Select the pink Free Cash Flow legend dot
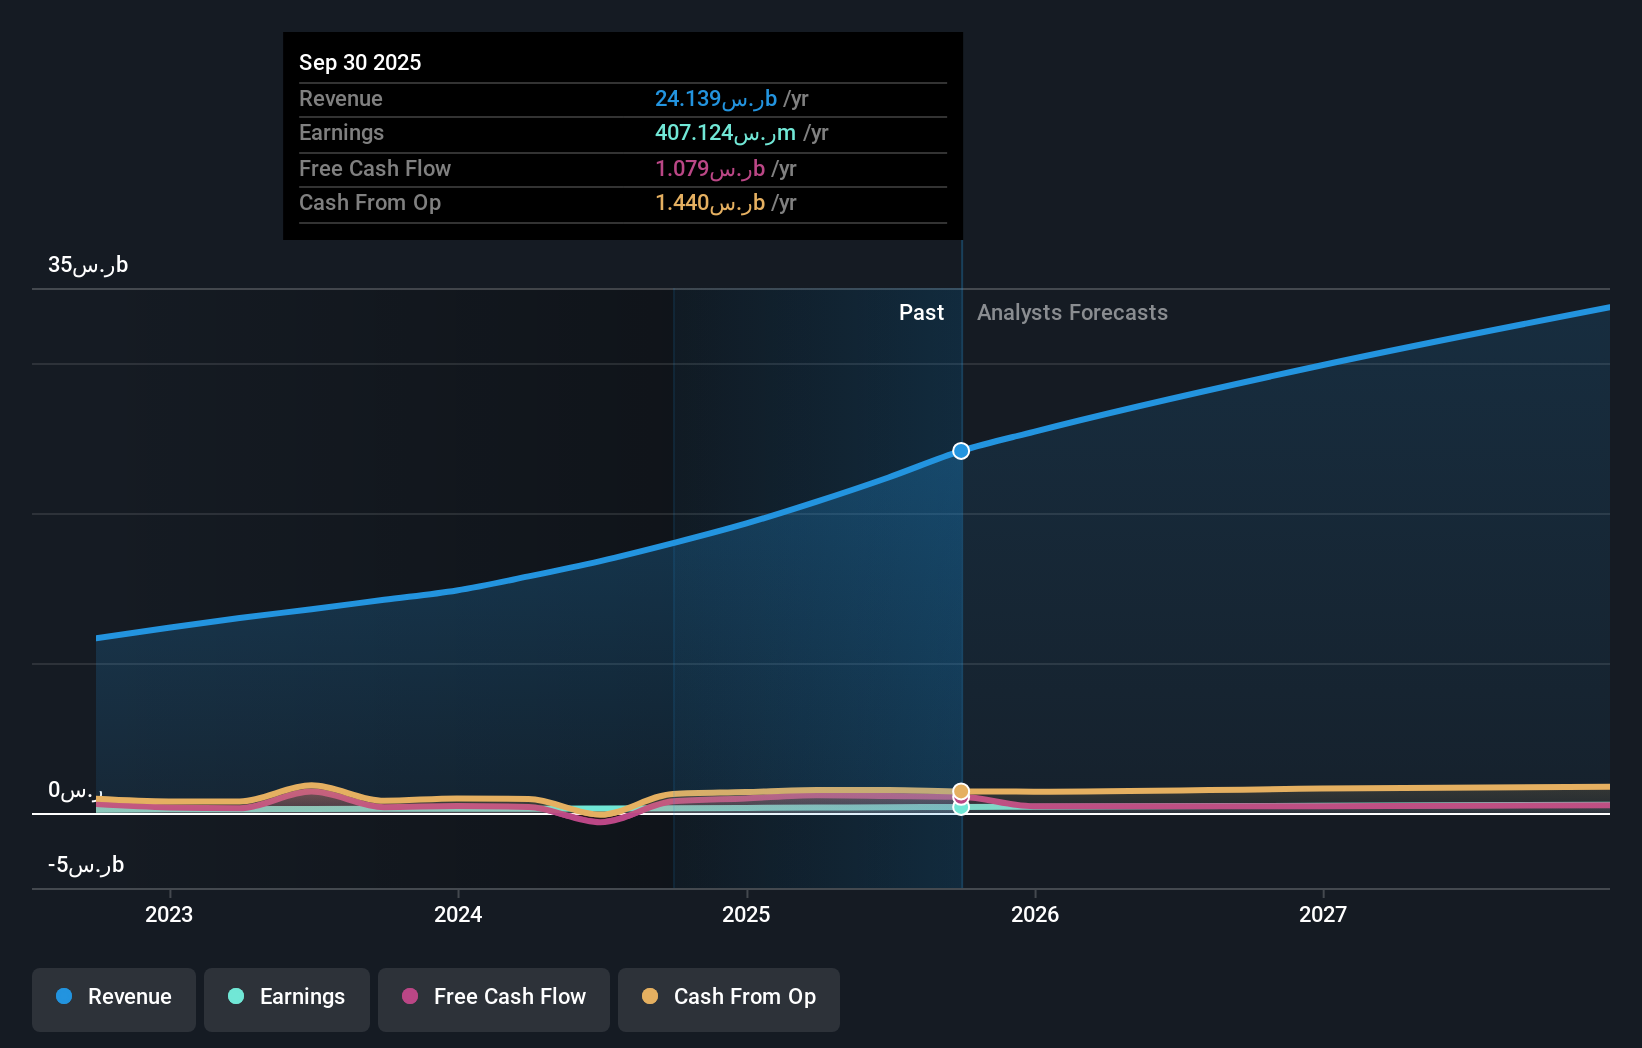 (x=409, y=997)
